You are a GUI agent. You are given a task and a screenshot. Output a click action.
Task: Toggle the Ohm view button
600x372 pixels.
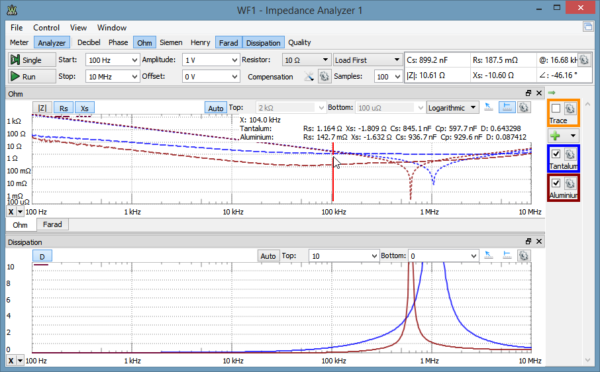(144, 42)
